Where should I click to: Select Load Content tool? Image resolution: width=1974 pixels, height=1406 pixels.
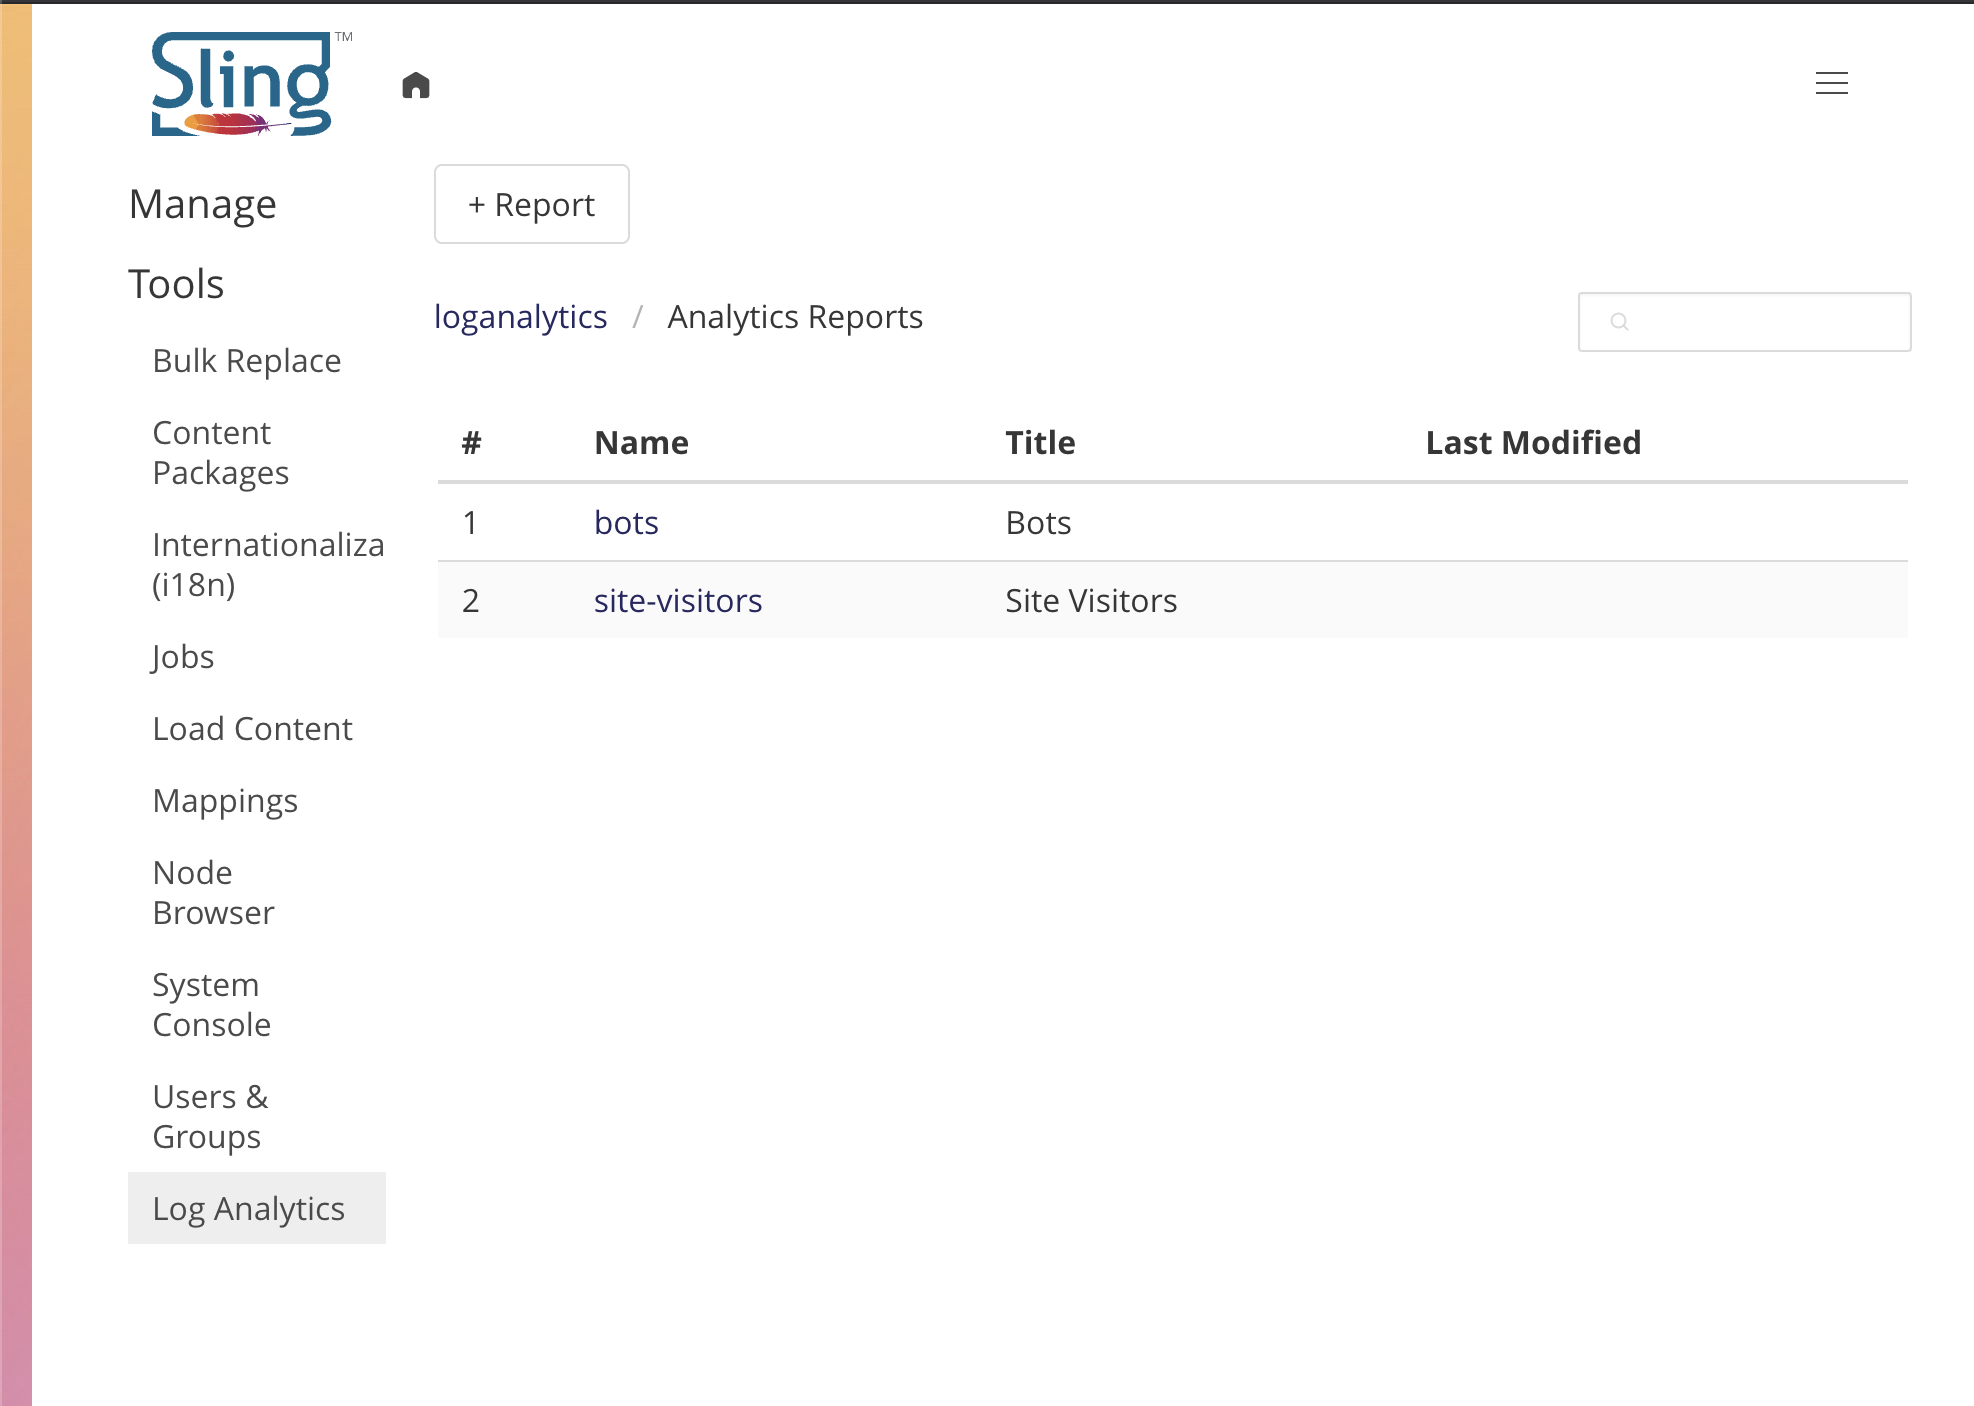(x=252, y=729)
